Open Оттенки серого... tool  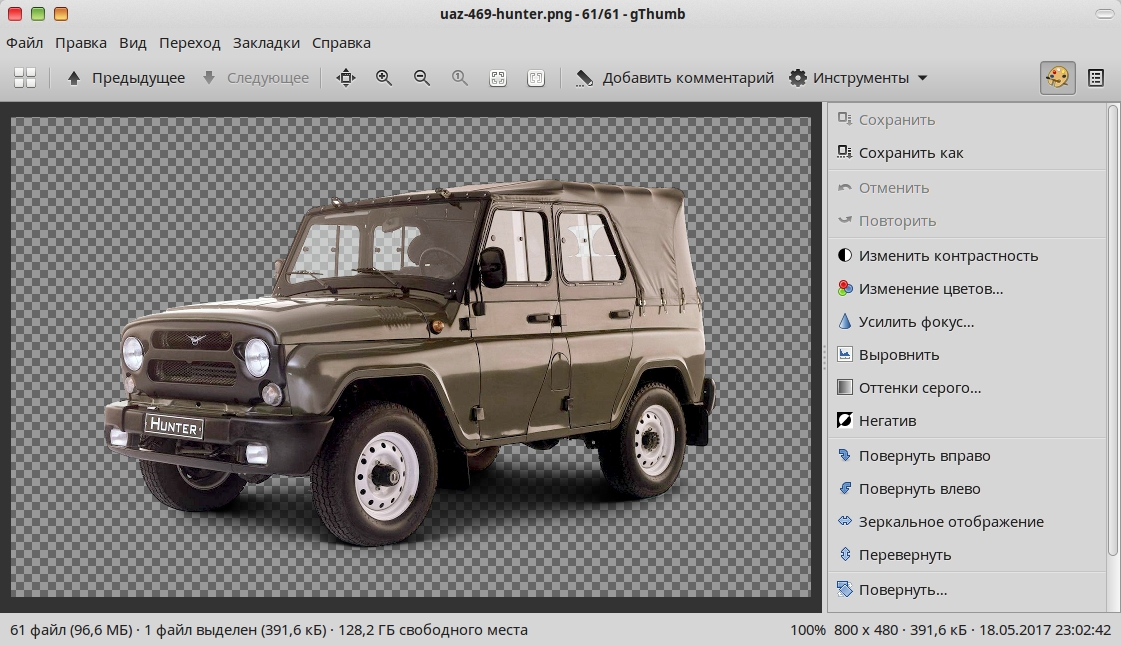tap(967, 387)
